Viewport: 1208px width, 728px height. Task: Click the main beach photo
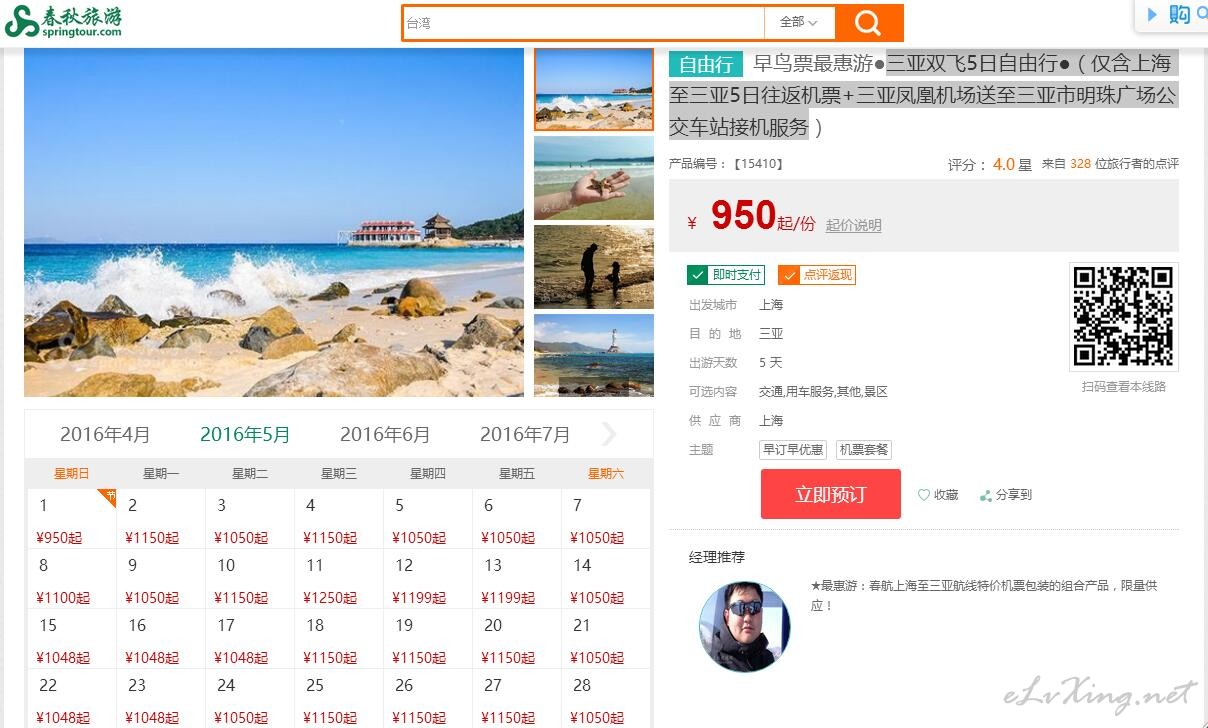tap(274, 222)
